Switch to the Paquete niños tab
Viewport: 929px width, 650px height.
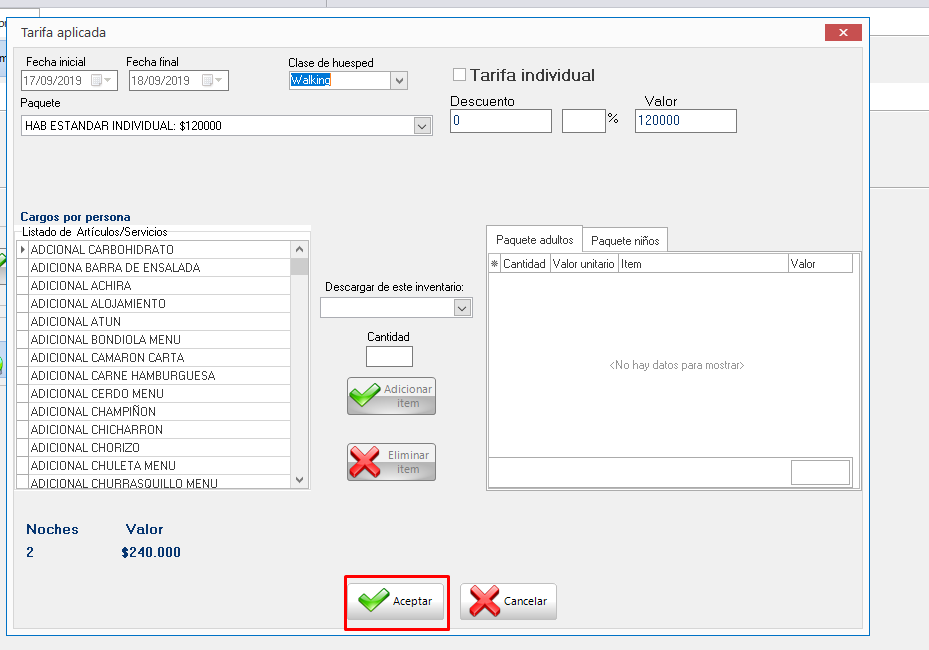click(x=625, y=241)
